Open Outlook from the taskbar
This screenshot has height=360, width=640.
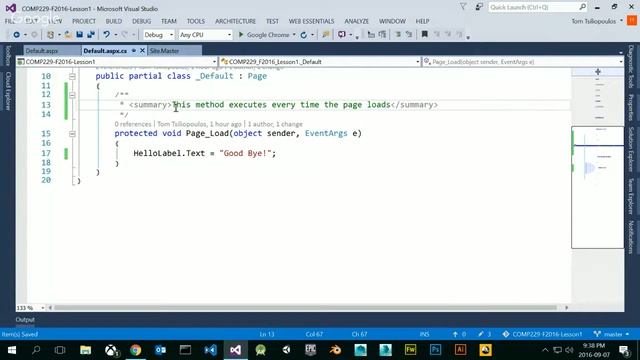point(160,350)
